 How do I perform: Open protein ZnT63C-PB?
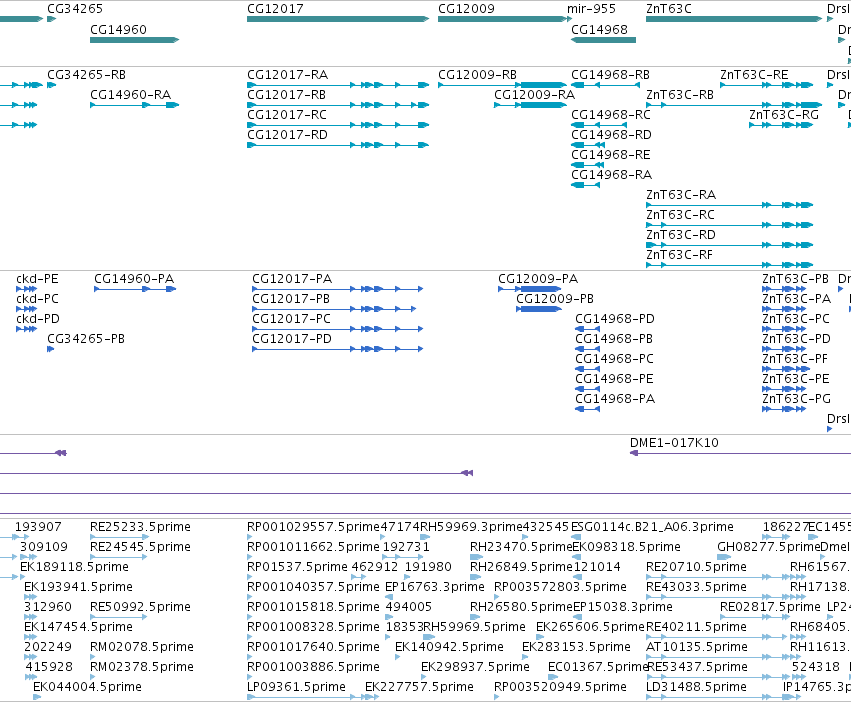click(x=796, y=279)
